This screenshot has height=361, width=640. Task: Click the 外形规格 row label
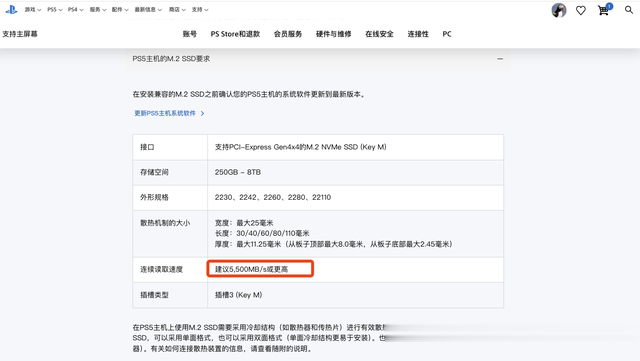pos(154,197)
